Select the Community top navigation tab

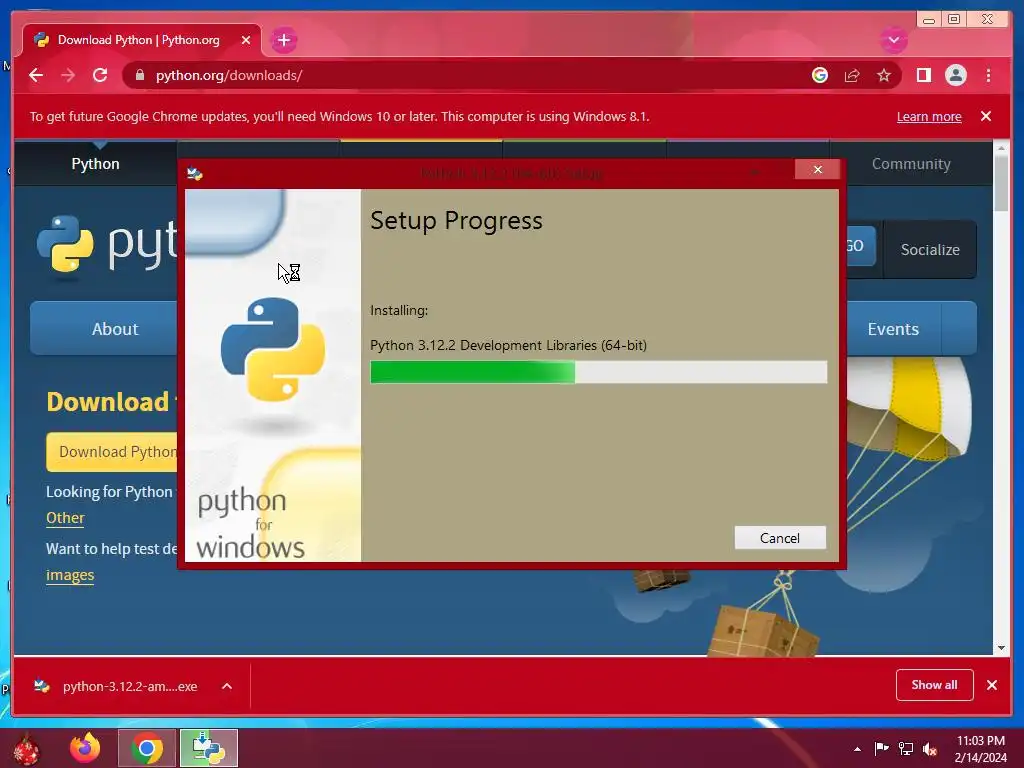pos(911,164)
